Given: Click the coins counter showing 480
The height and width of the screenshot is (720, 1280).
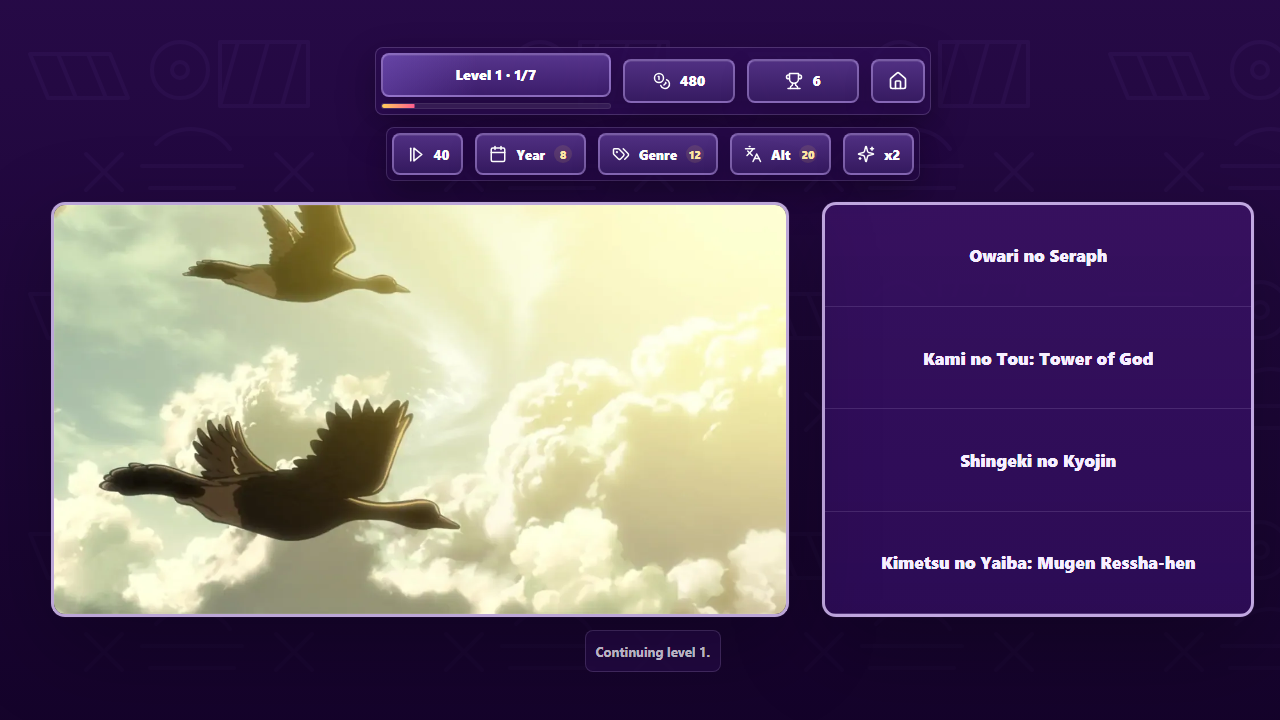Looking at the screenshot, I should click(679, 81).
